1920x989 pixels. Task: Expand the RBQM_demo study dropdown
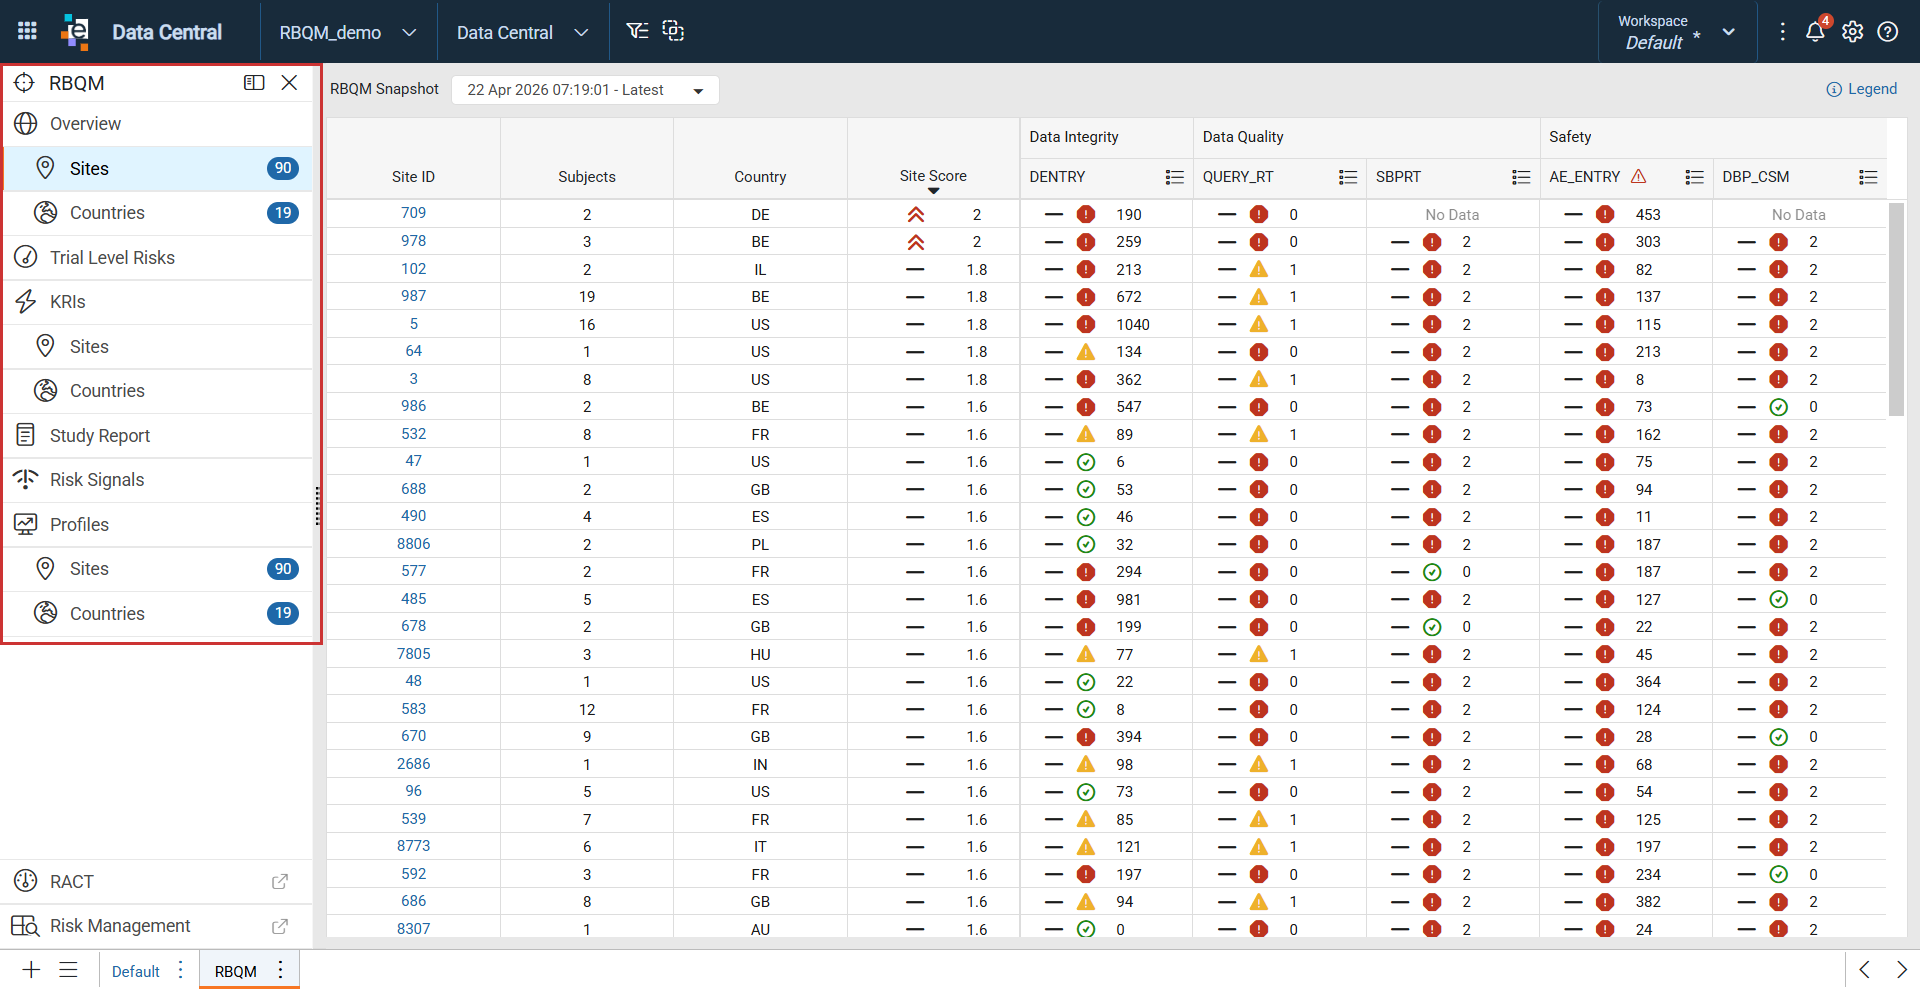(409, 32)
